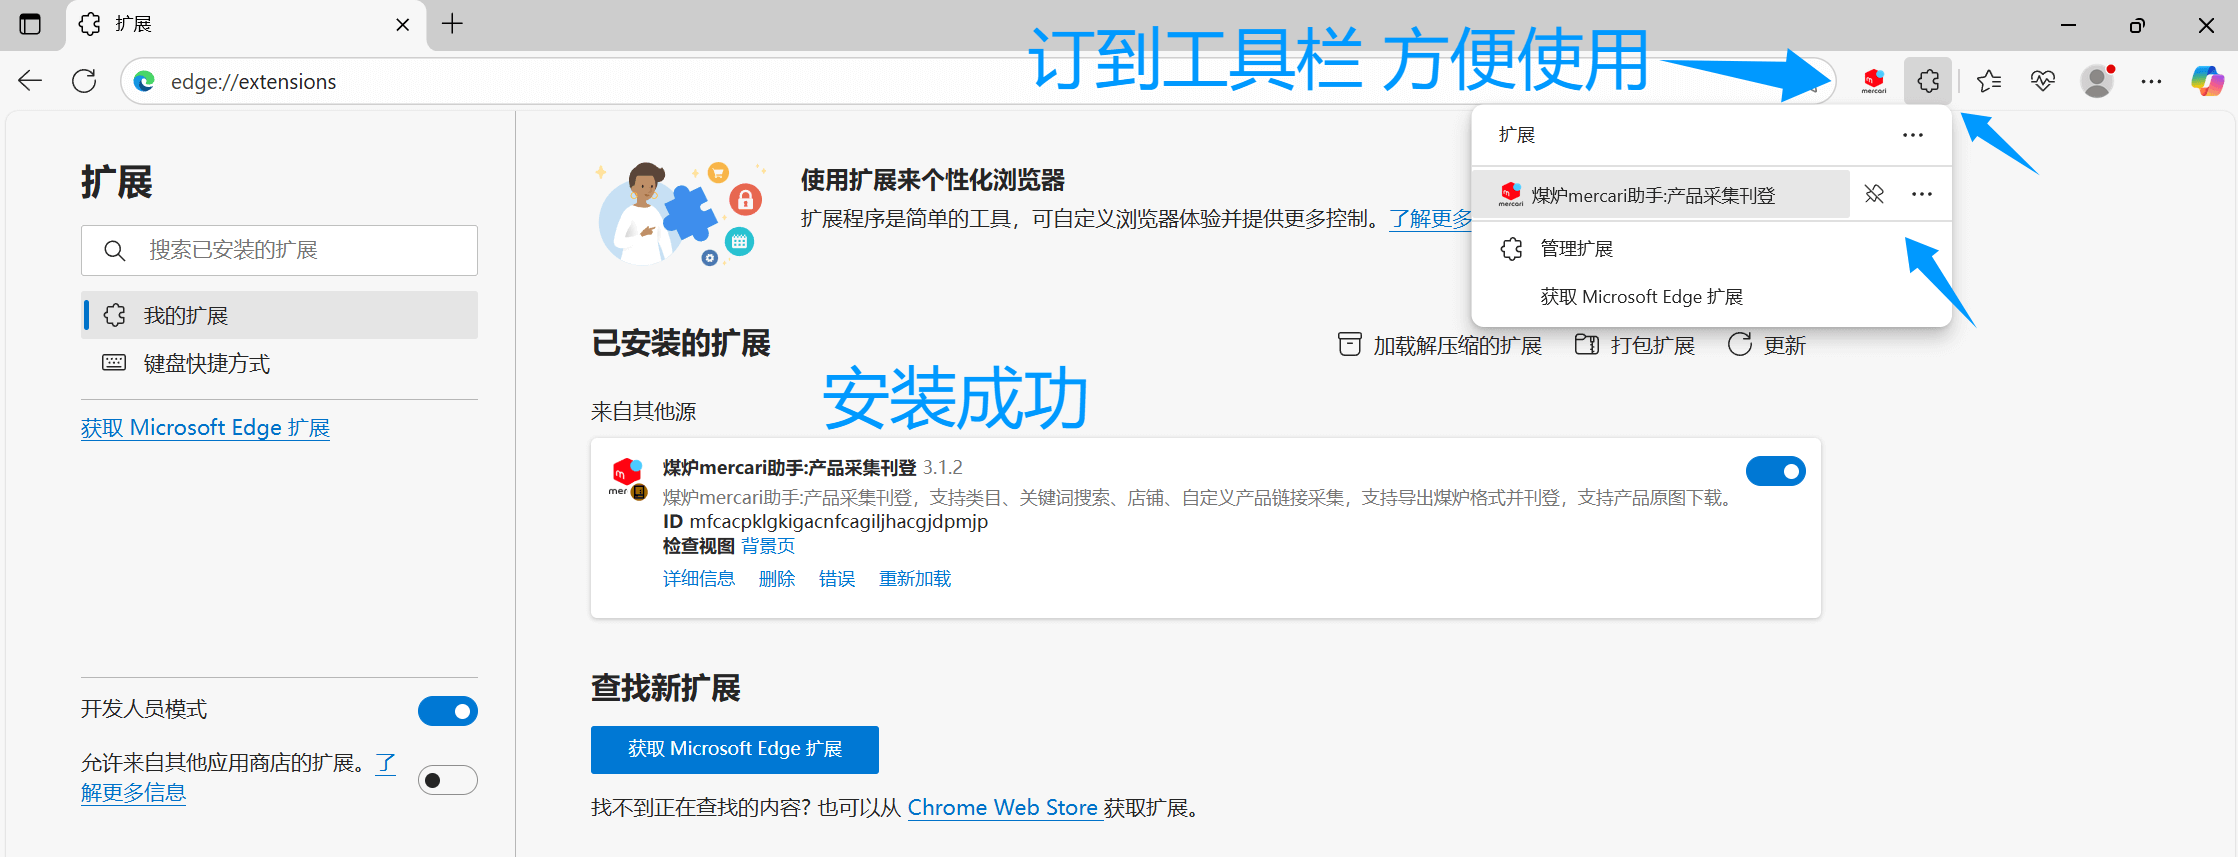Disable the 煤炉mercari助手 extension toggle
This screenshot has height=857, width=2238.
1776,471
